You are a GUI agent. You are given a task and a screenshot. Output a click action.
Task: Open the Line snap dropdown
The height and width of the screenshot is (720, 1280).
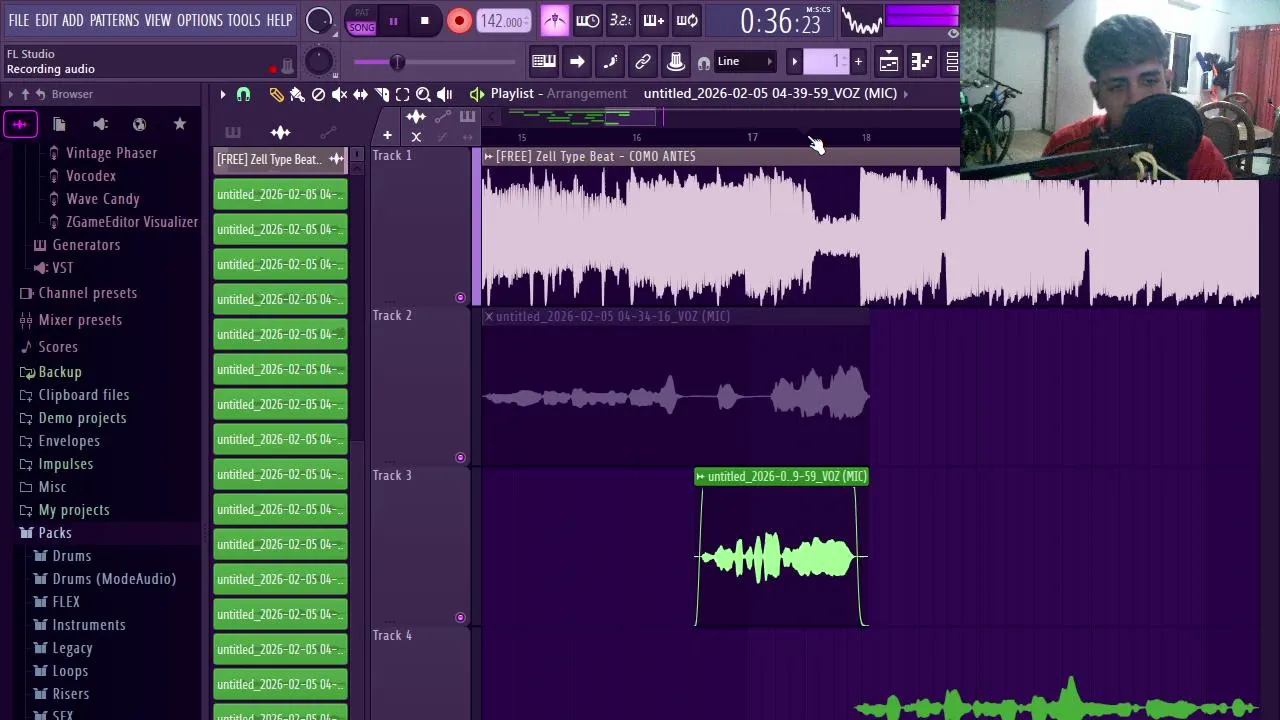pyautogui.click(x=745, y=62)
